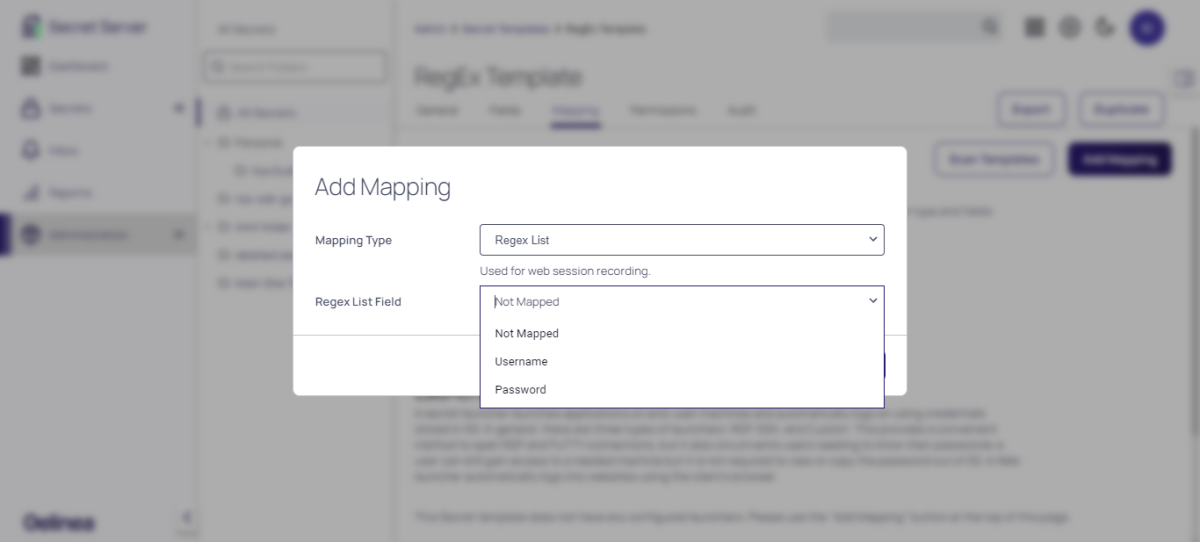Switch to the Permissions tab
Screen dimensions: 1200x542
point(663,110)
